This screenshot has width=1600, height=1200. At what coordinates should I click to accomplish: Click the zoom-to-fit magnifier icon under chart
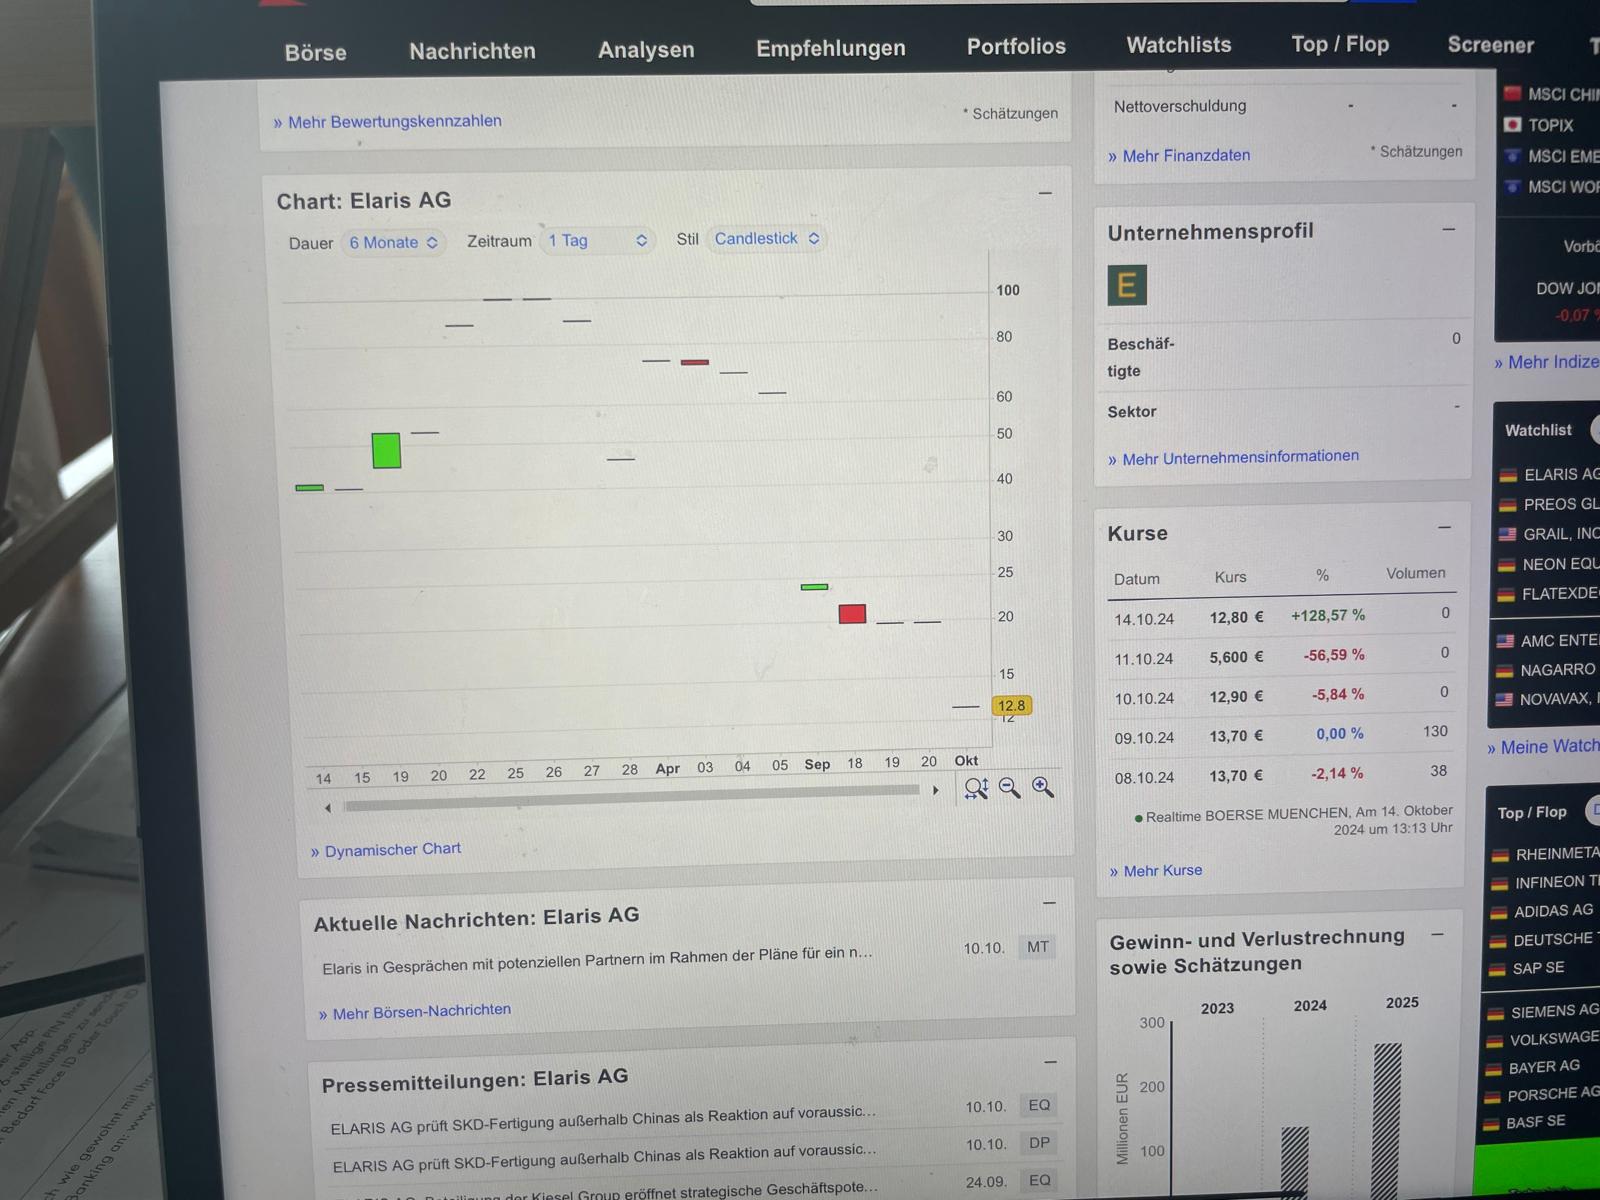pos(976,789)
